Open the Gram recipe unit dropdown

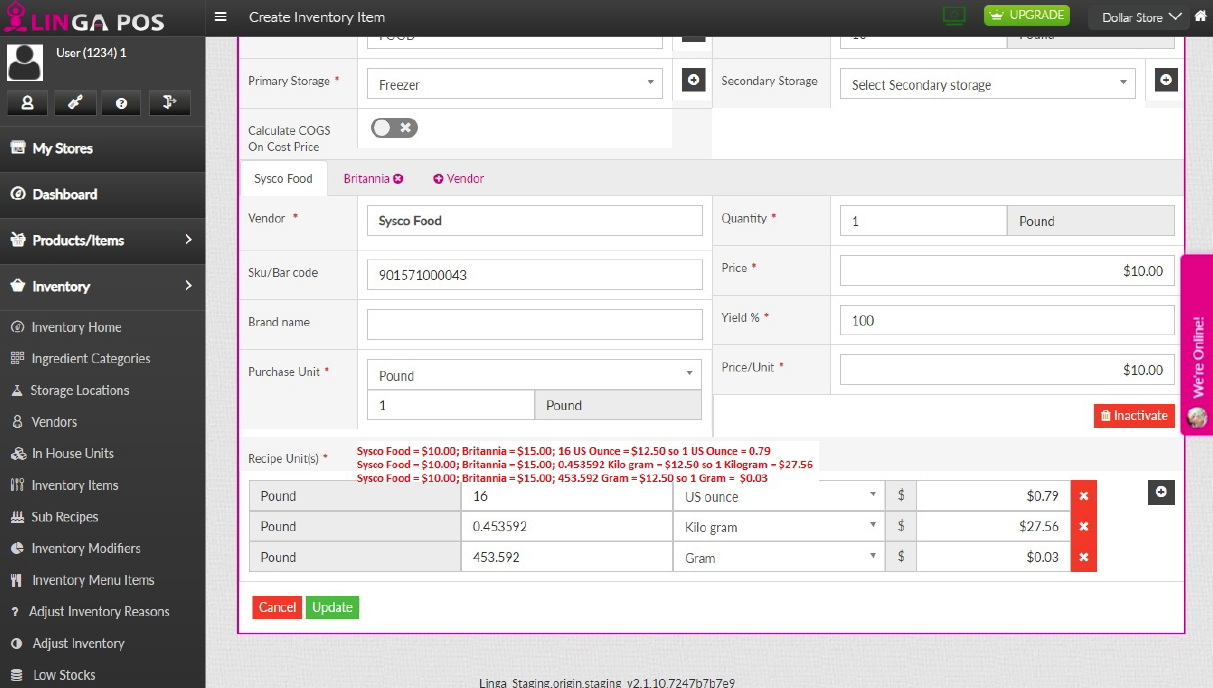click(x=779, y=557)
